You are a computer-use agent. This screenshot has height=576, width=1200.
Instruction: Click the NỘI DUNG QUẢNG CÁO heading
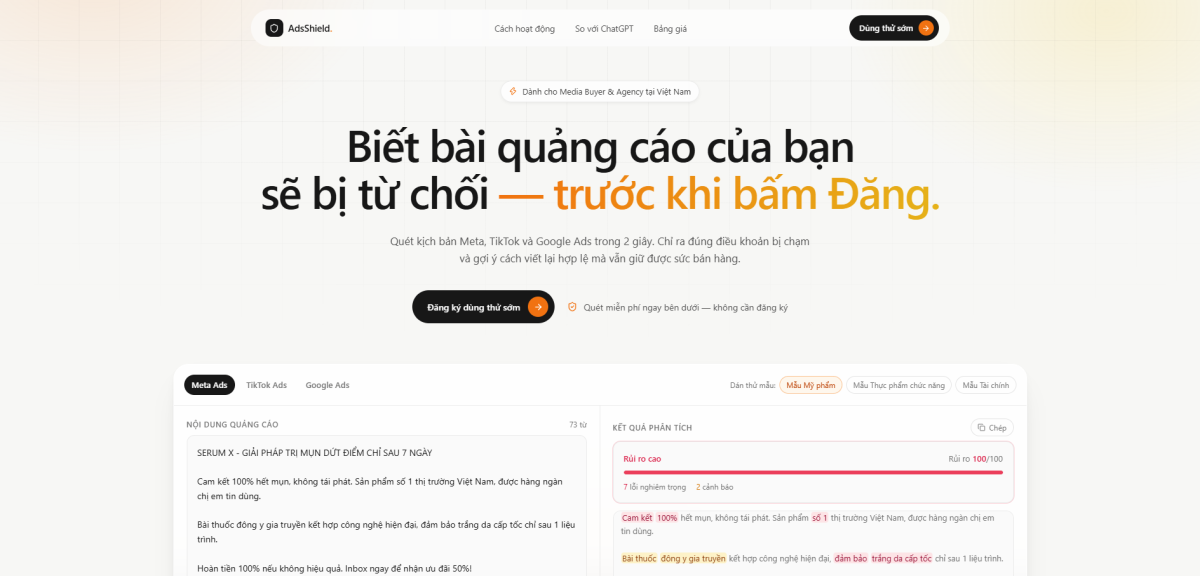click(232, 425)
